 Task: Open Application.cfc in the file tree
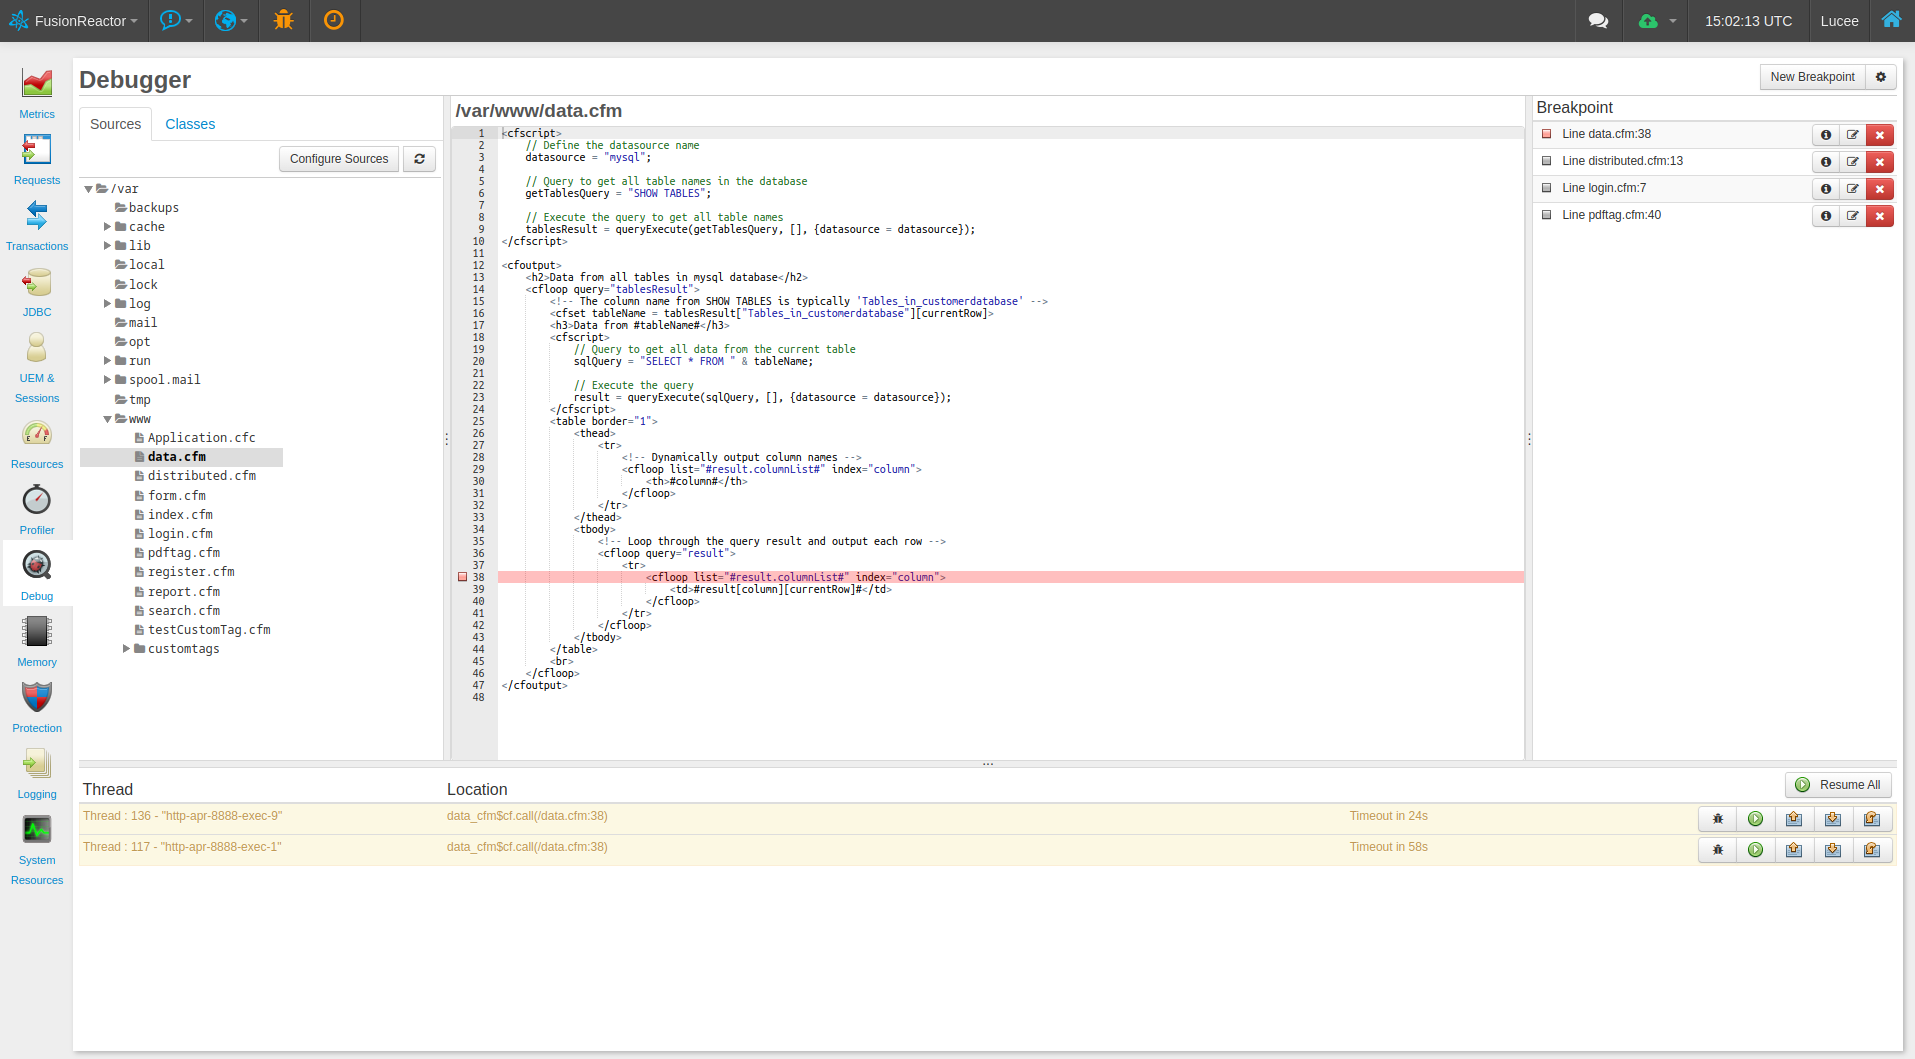pos(202,438)
